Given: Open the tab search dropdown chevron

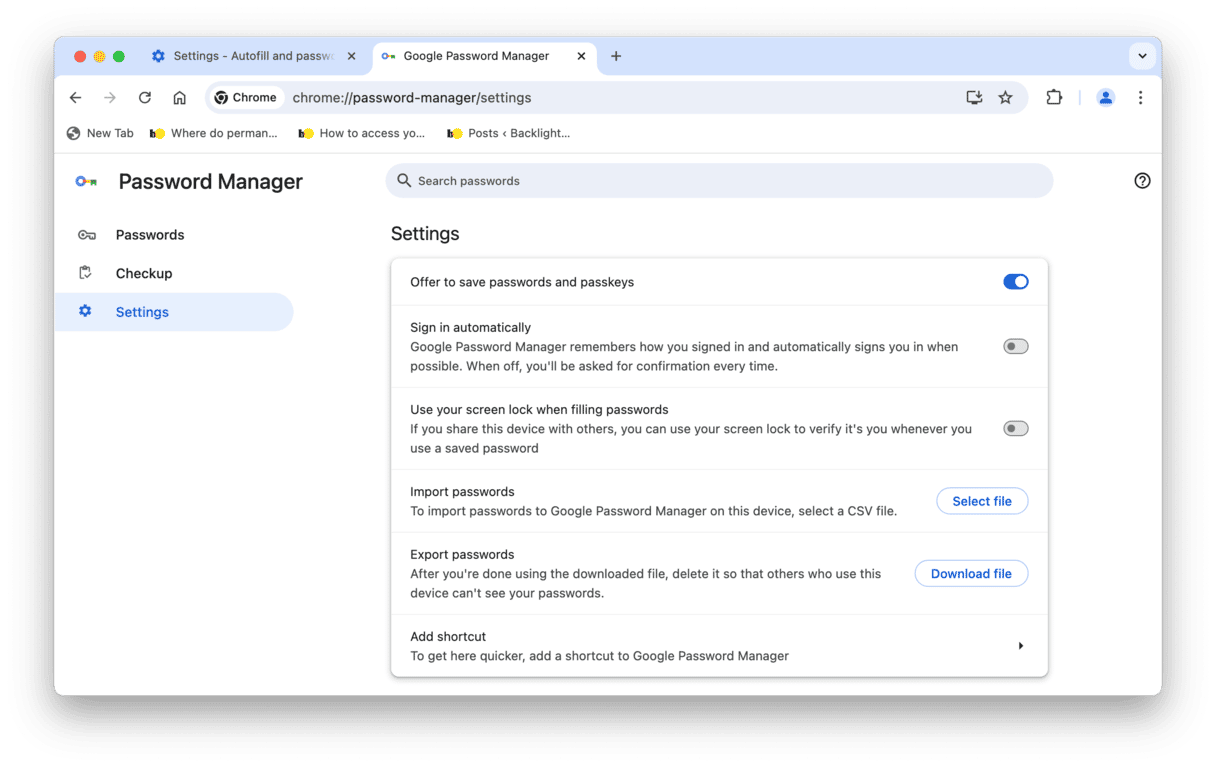Looking at the screenshot, I should [x=1142, y=56].
